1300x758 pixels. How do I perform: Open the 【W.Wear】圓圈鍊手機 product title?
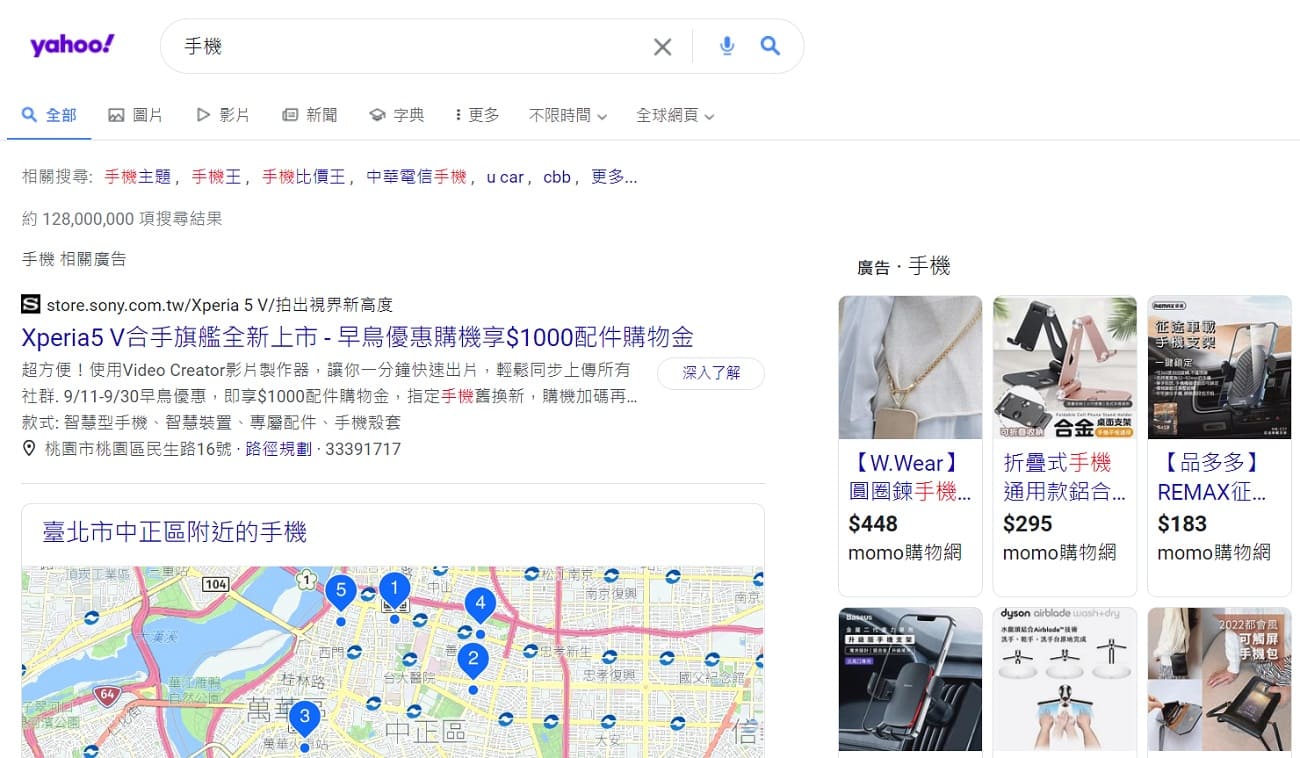point(910,477)
